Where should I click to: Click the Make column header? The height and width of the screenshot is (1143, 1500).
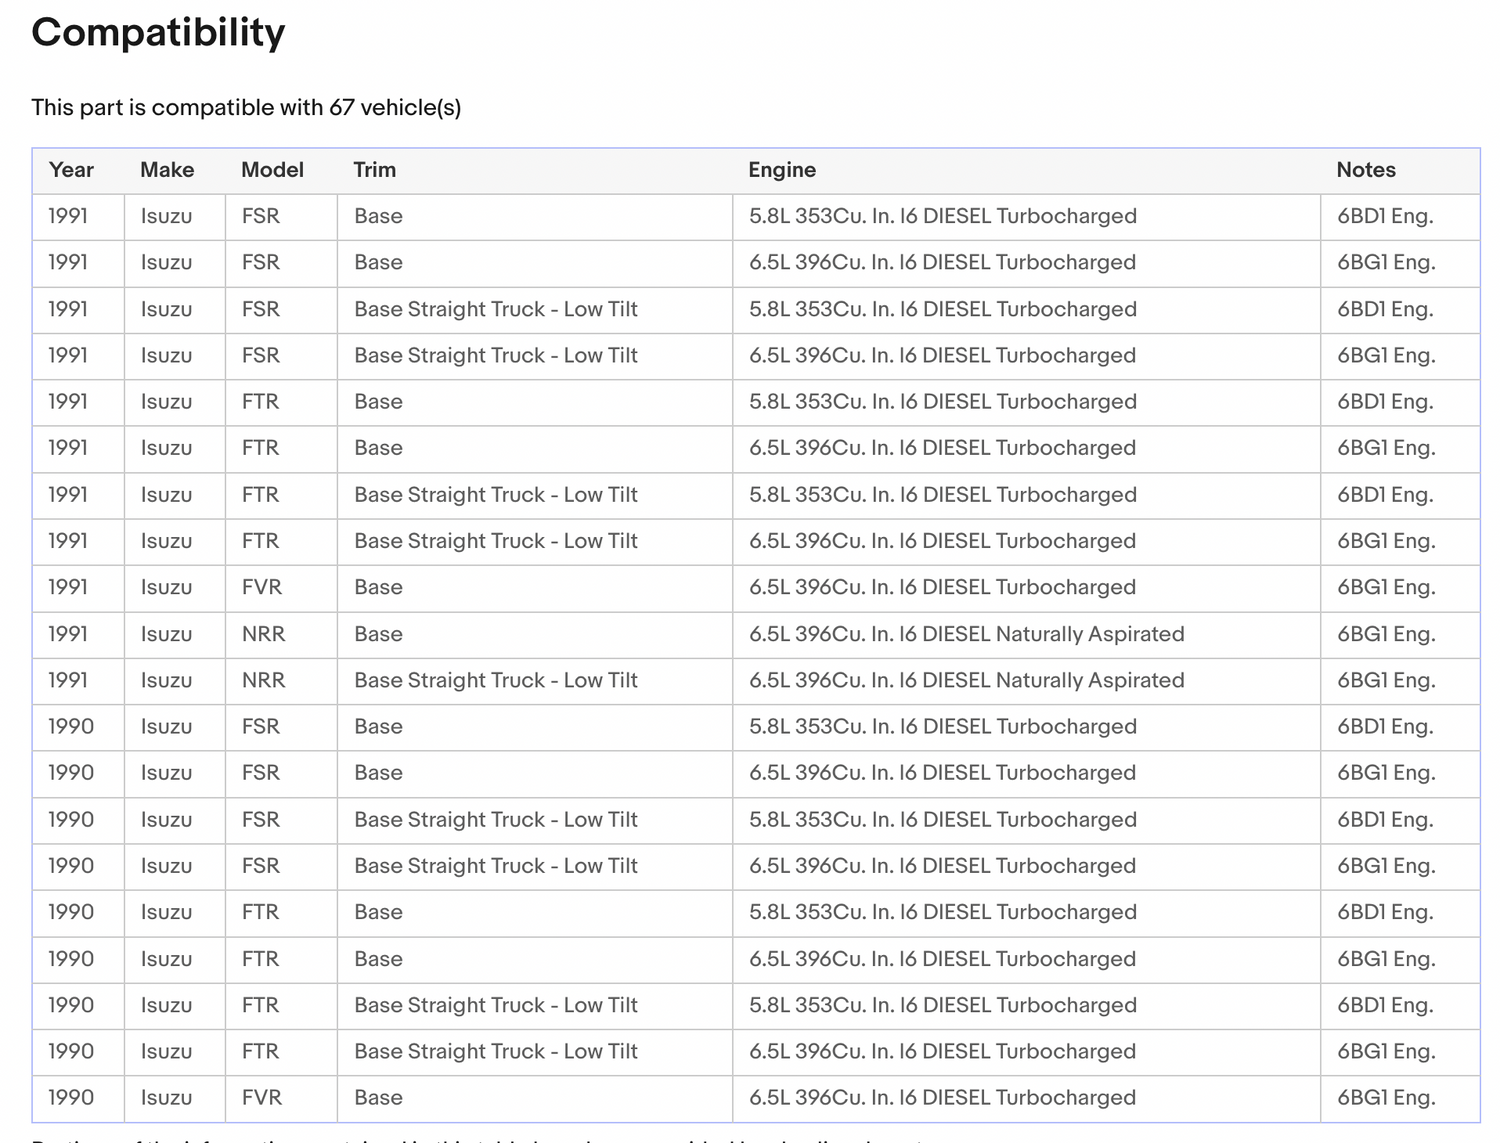coord(167,170)
